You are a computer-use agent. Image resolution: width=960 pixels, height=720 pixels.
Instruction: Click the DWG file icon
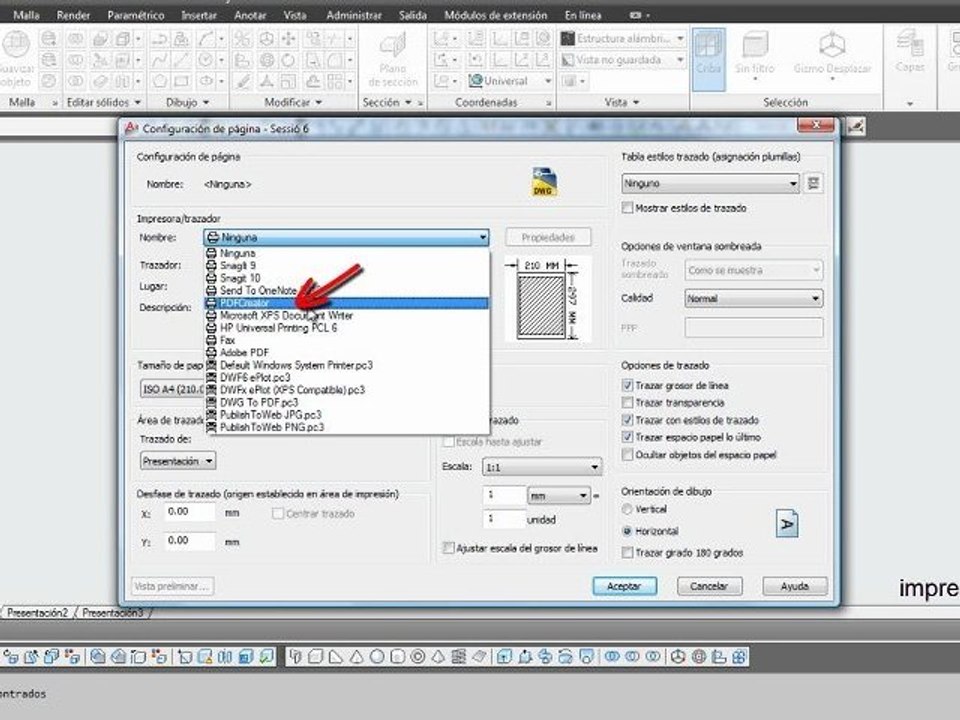[x=544, y=182]
